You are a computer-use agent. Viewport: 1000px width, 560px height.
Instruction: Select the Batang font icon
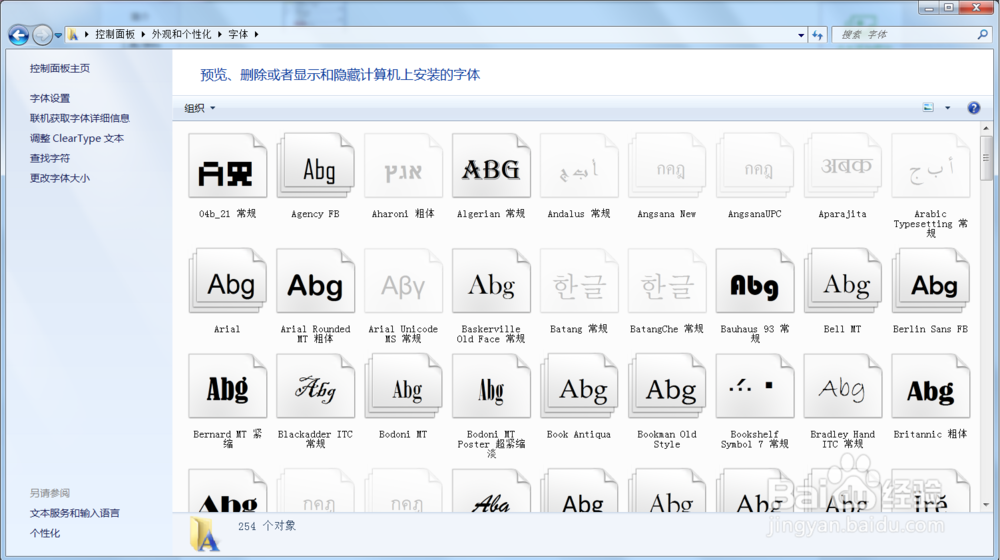coord(579,281)
